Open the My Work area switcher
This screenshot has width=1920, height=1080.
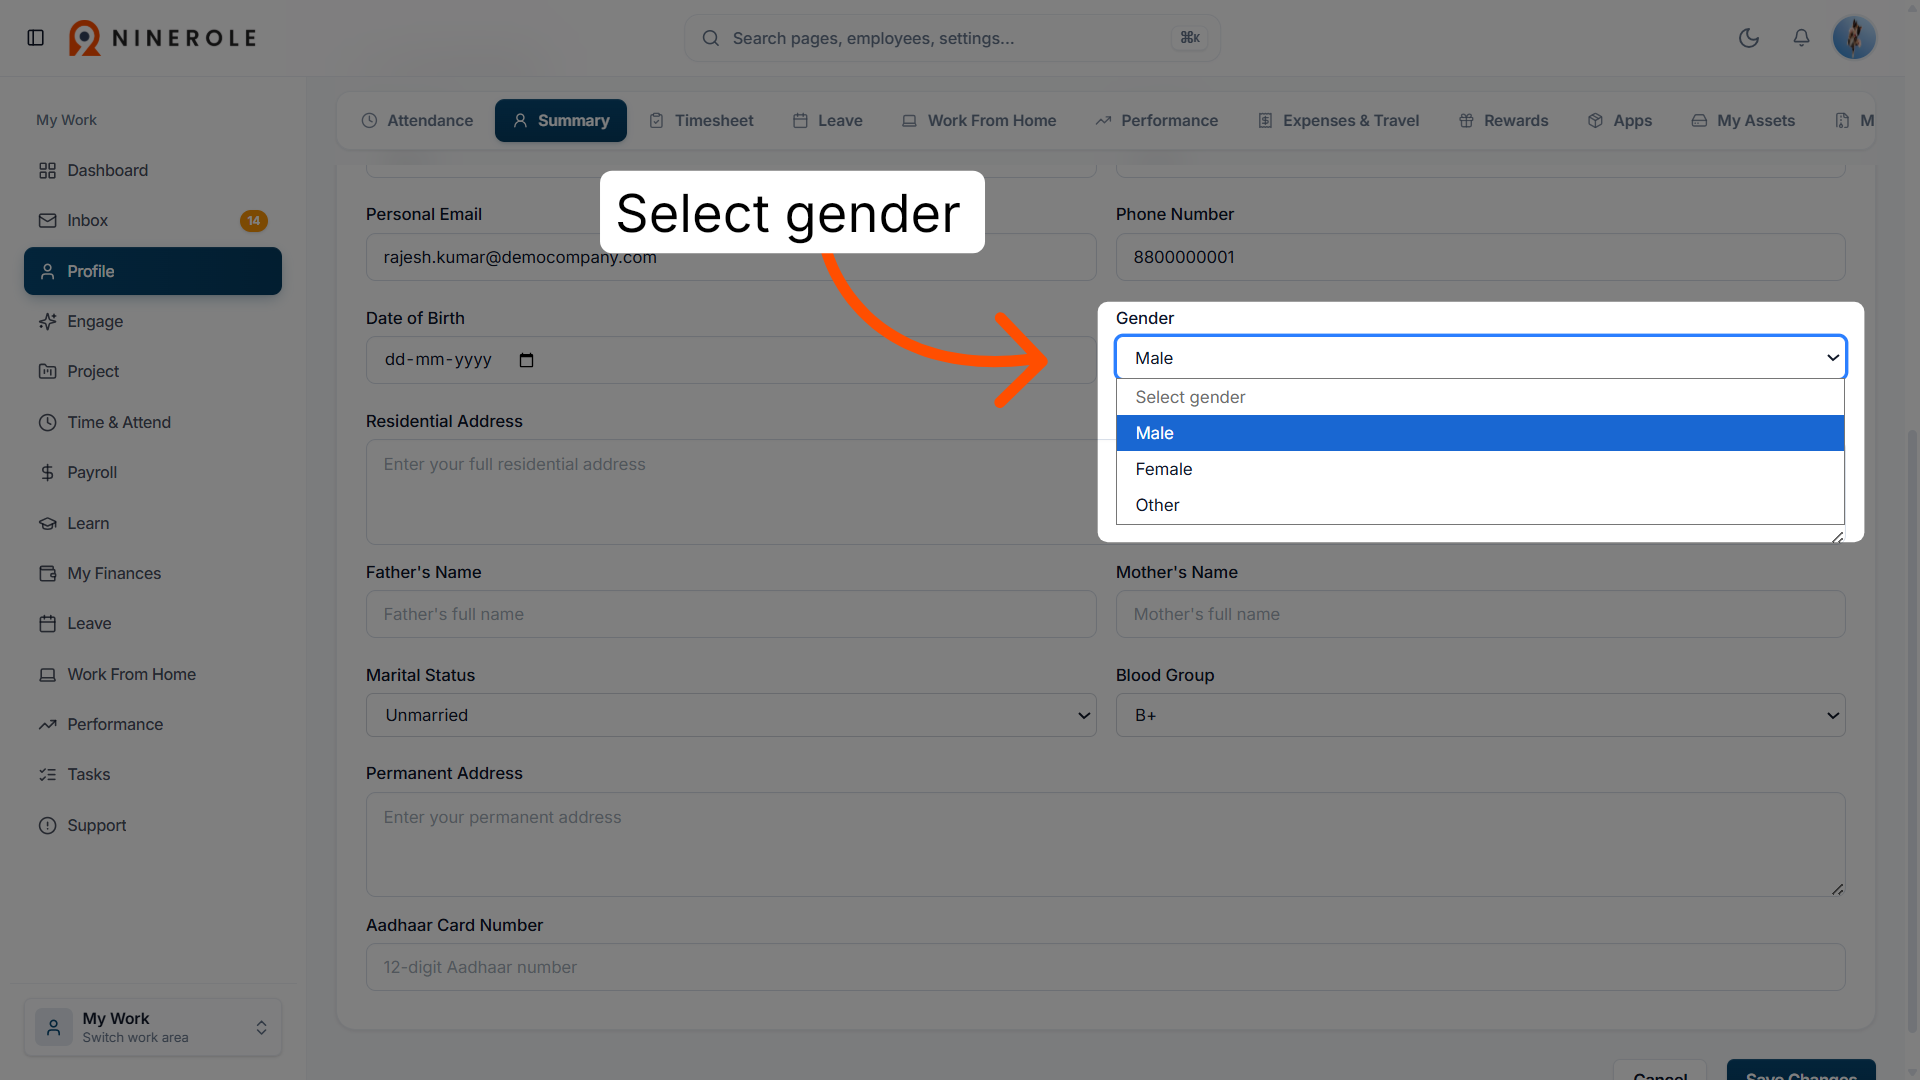153,1027
